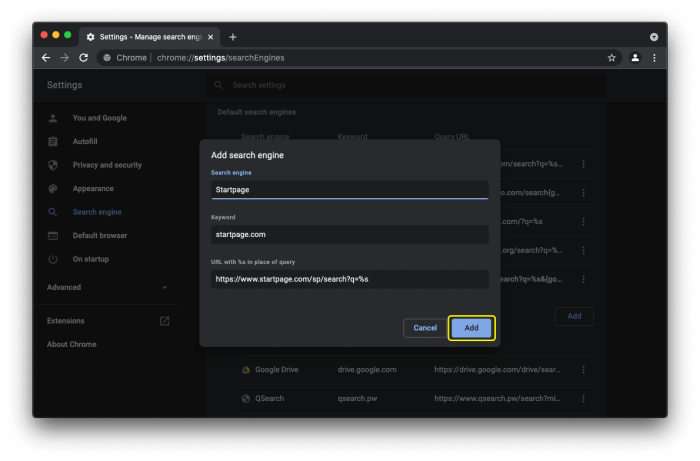Click the clipboard icon beside Autofill
The height and width of the screenshot is (461, 700).
pyautogui.click(x=53, y=141)
